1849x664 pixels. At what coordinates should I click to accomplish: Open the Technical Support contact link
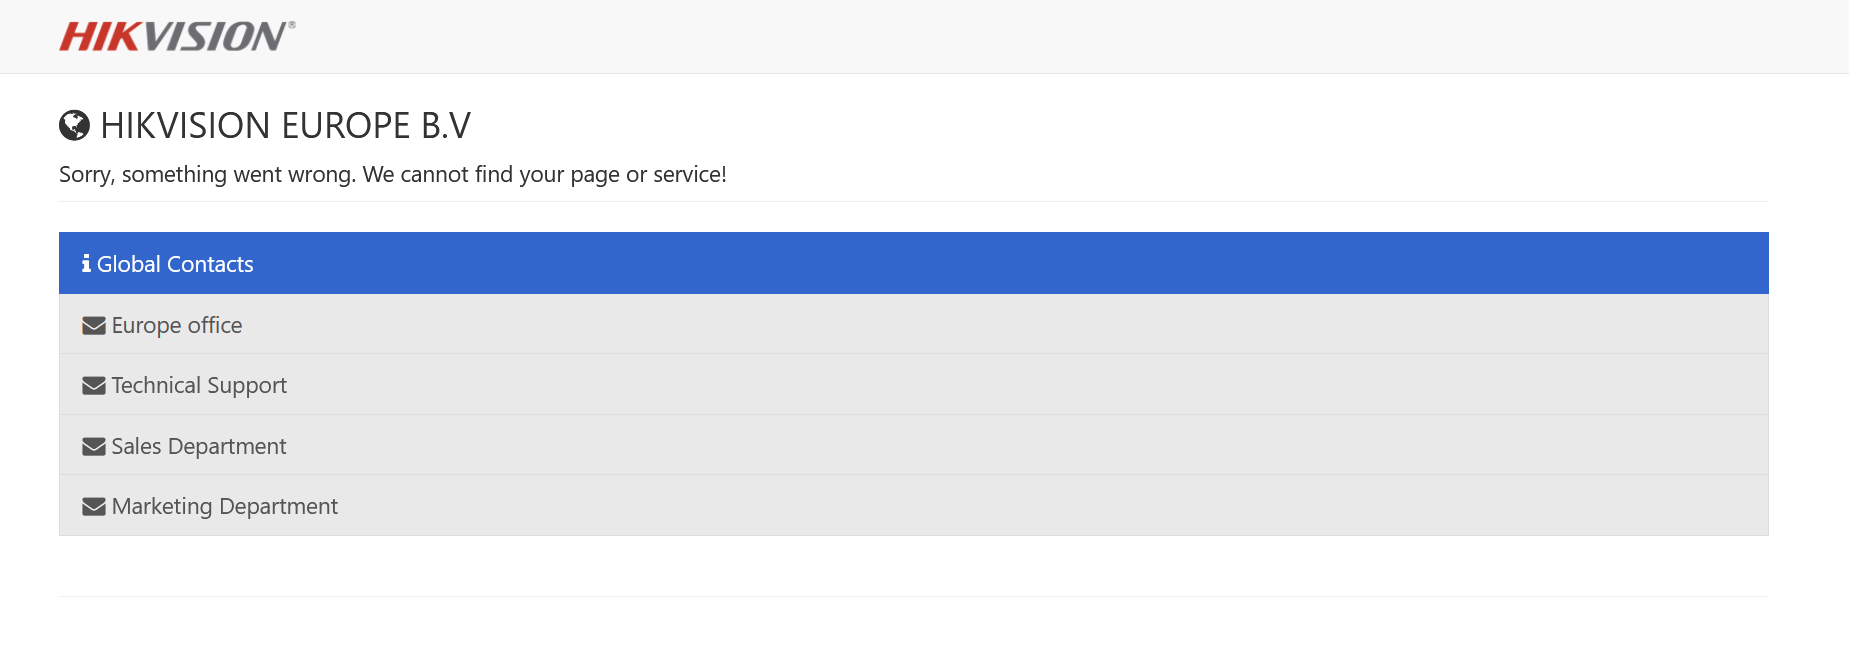[x=199, y=386]
